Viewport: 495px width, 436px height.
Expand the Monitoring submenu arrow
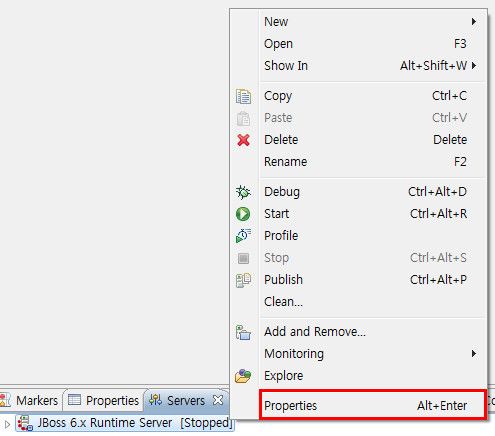pos(474,354)
